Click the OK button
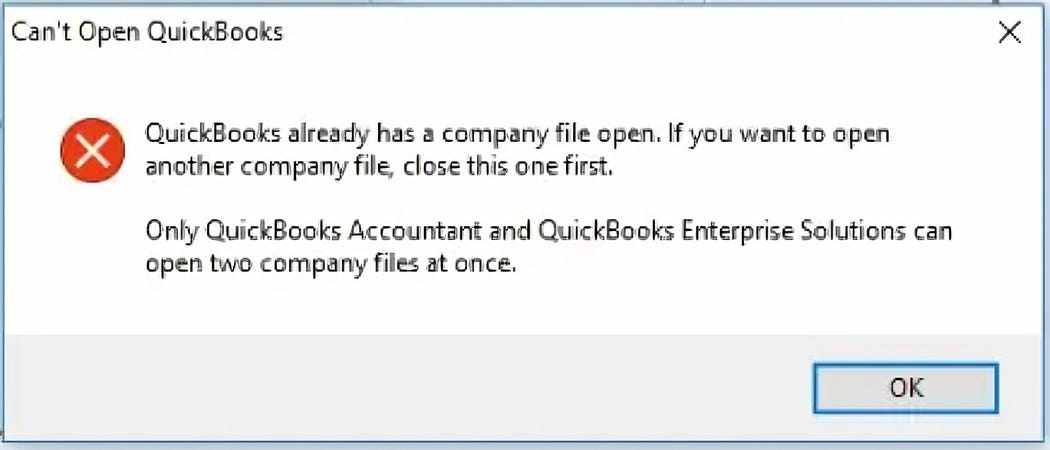The width and height of the screenshot is (1050, 450). (x=905, y=388)
